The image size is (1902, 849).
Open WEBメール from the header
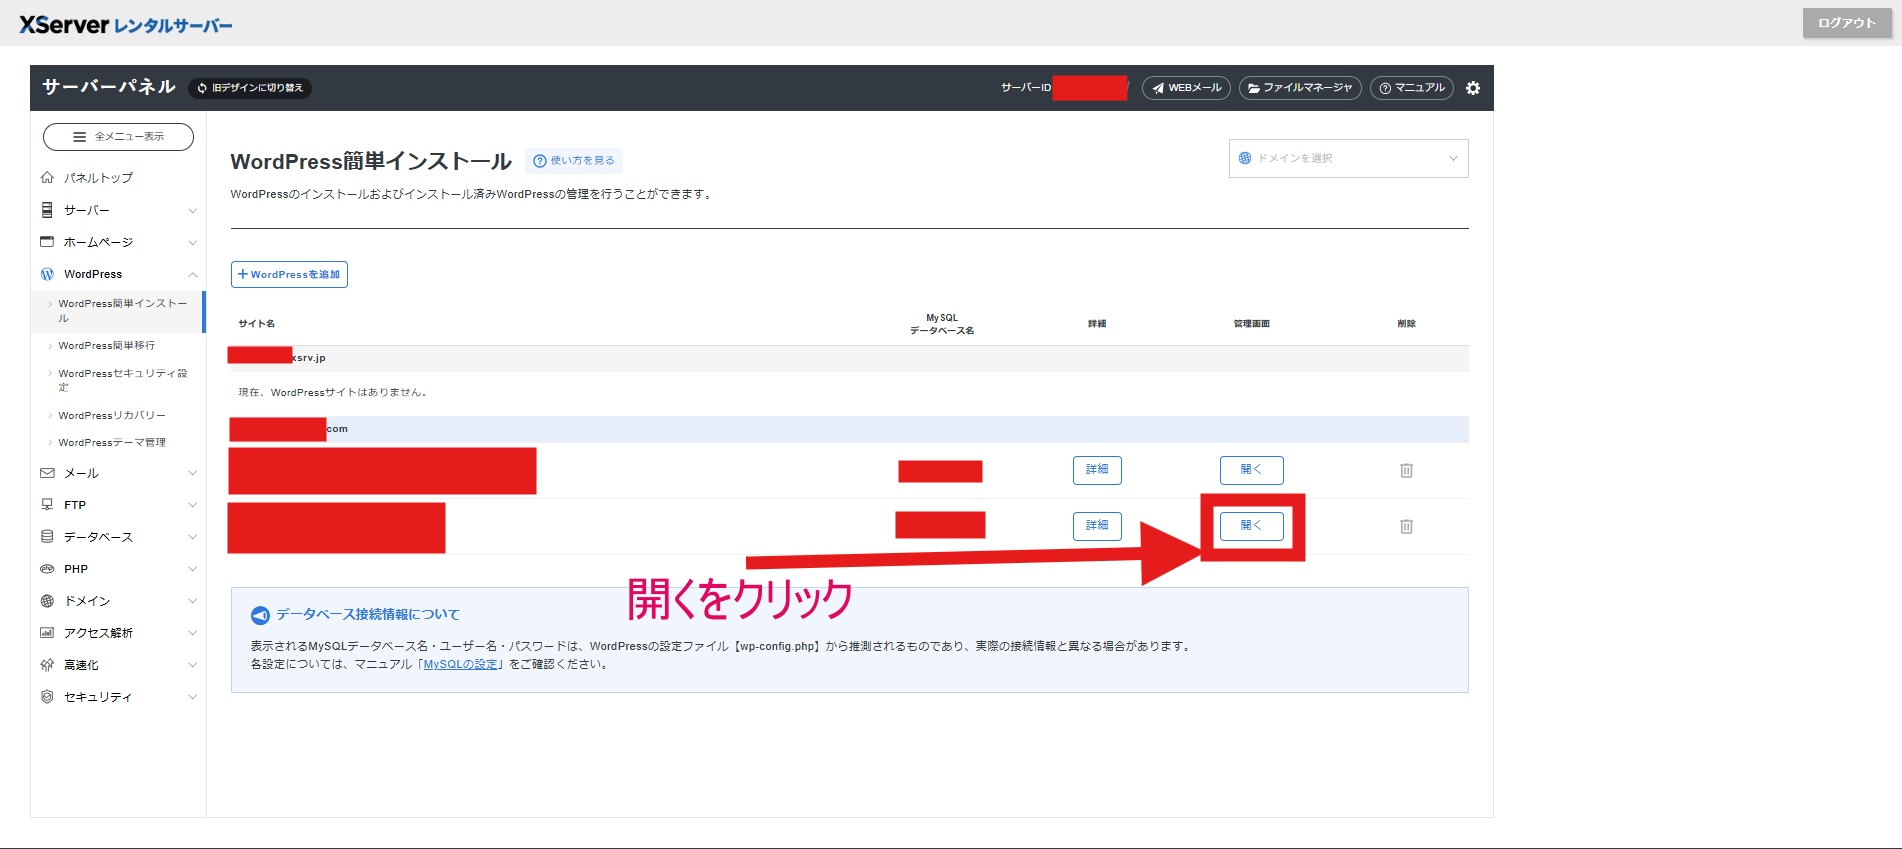pos(1186,88)
